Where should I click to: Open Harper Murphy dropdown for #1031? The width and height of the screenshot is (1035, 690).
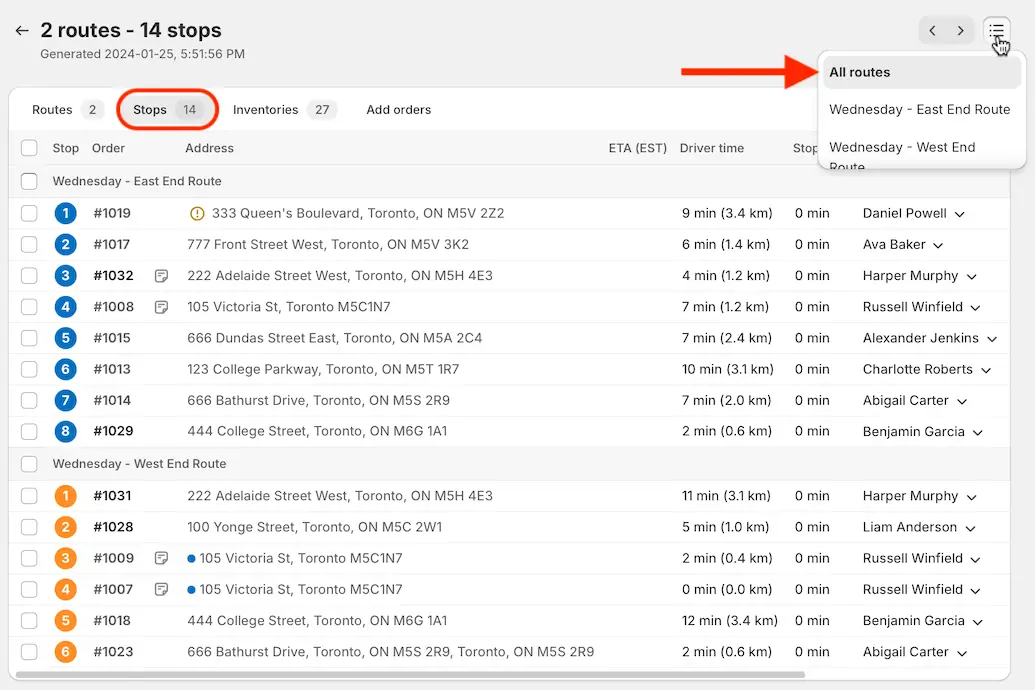tap(919, 496)
